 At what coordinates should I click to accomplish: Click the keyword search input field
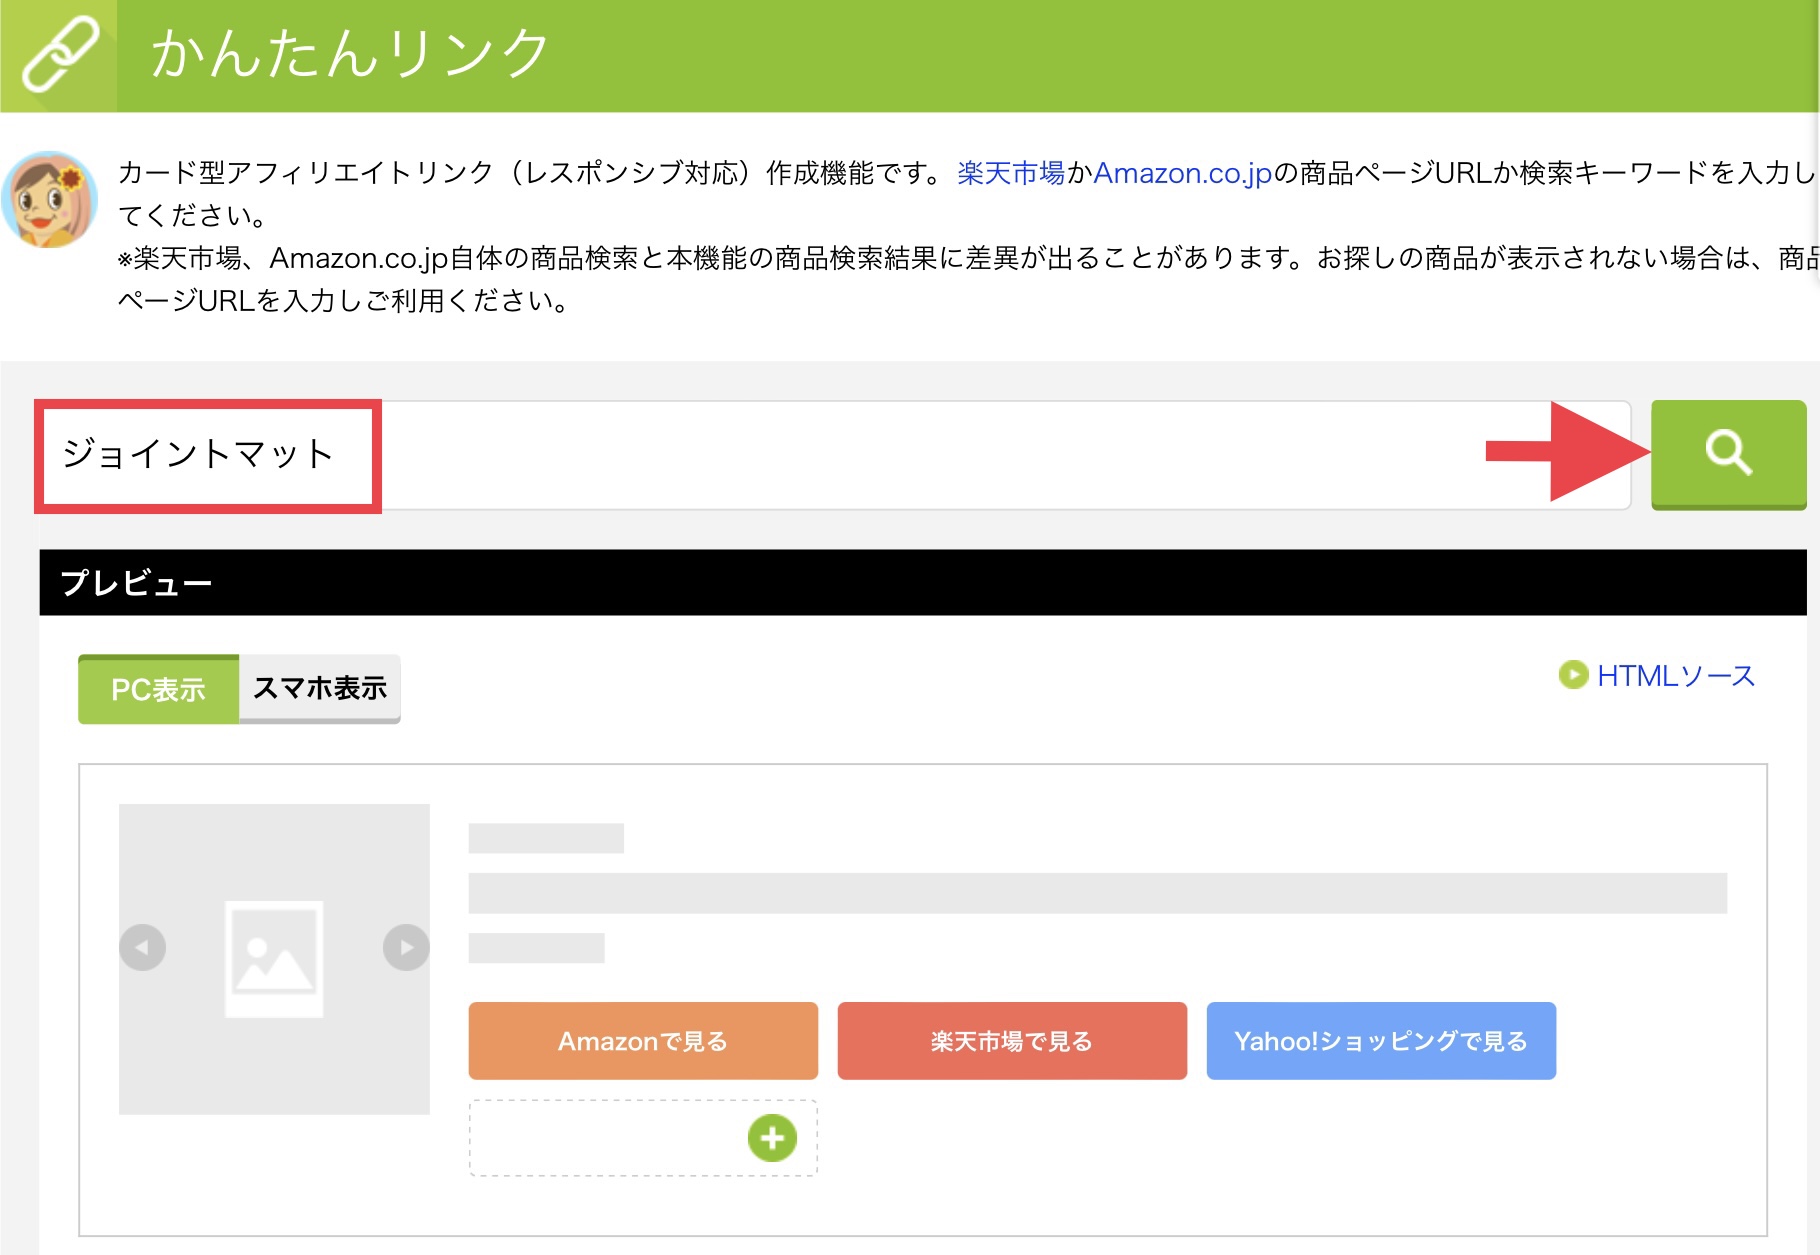coord(834,455)
